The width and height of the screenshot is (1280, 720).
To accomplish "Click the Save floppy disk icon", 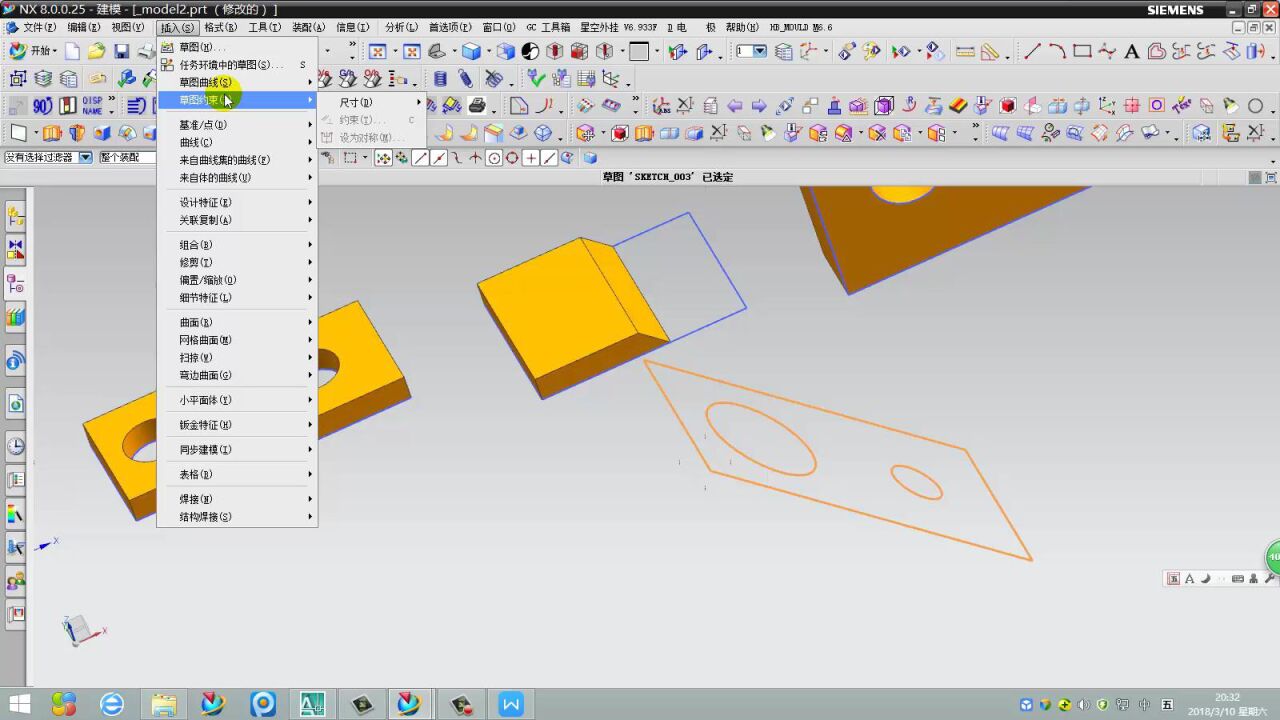I will click(121, 51).
